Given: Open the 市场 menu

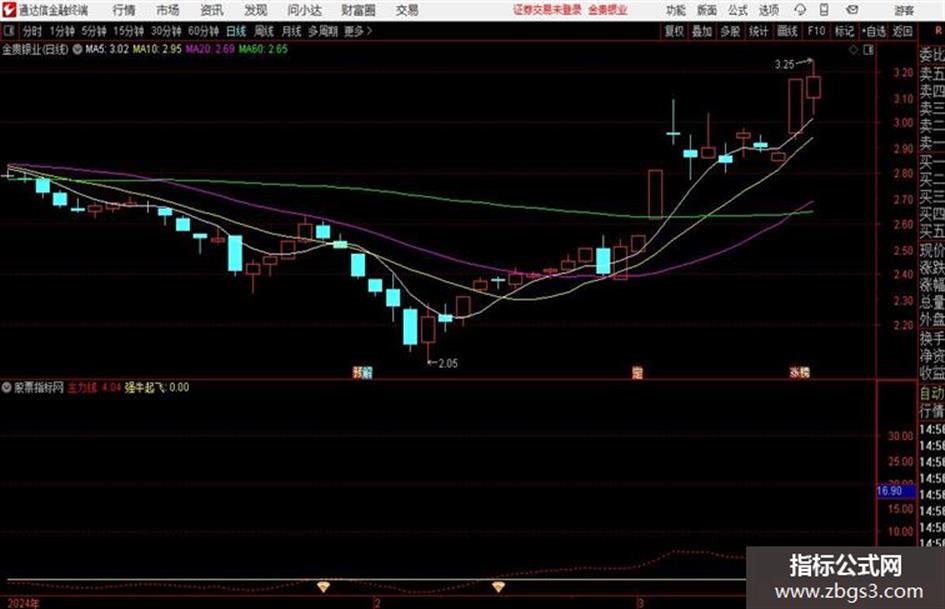Looking at the screenshot, I should [x=168, y=10].
